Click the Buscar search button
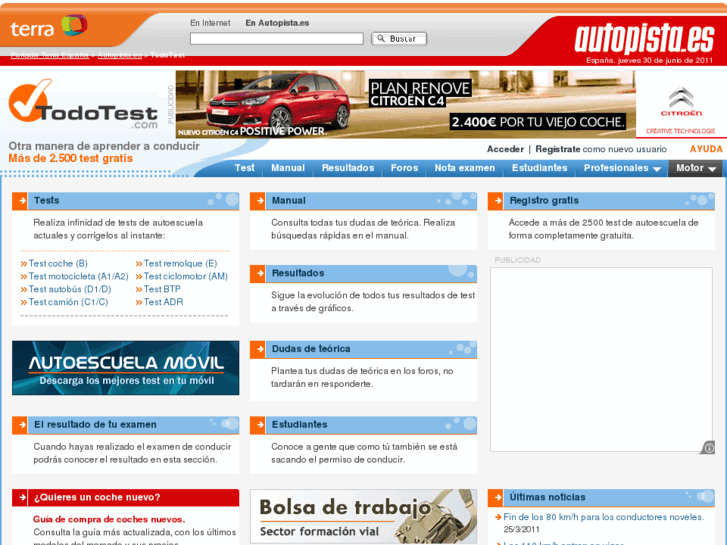 [399, 38]
